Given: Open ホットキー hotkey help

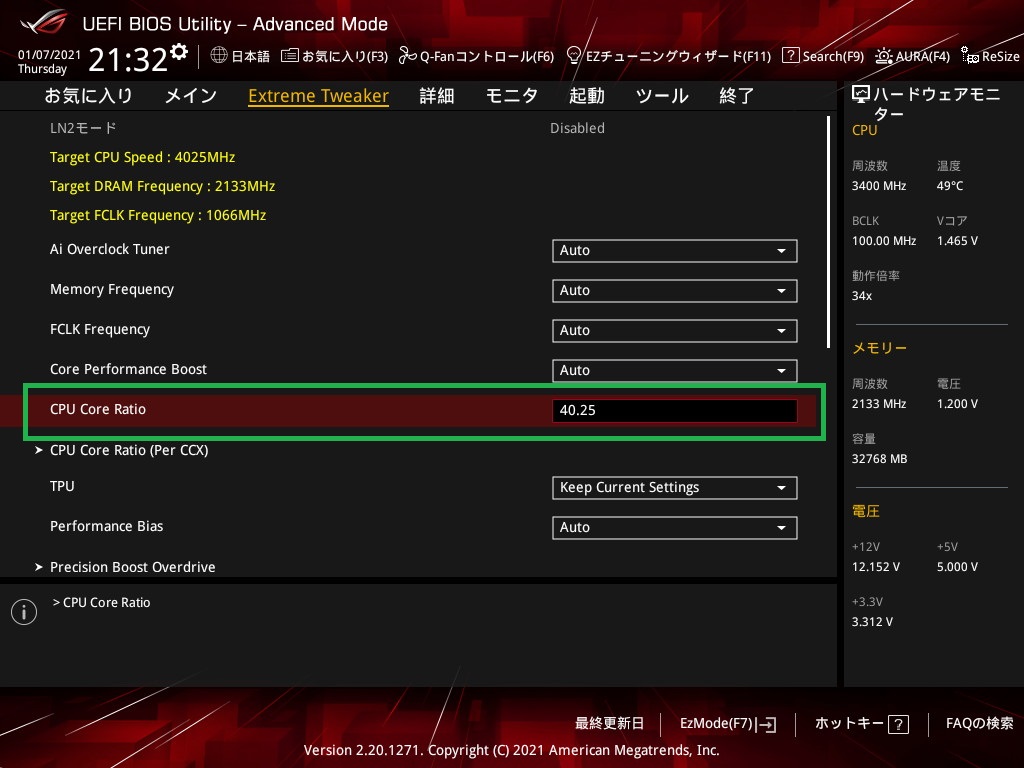Looking at the screenshot, I should pyautogui.click(x=861, y=724).
